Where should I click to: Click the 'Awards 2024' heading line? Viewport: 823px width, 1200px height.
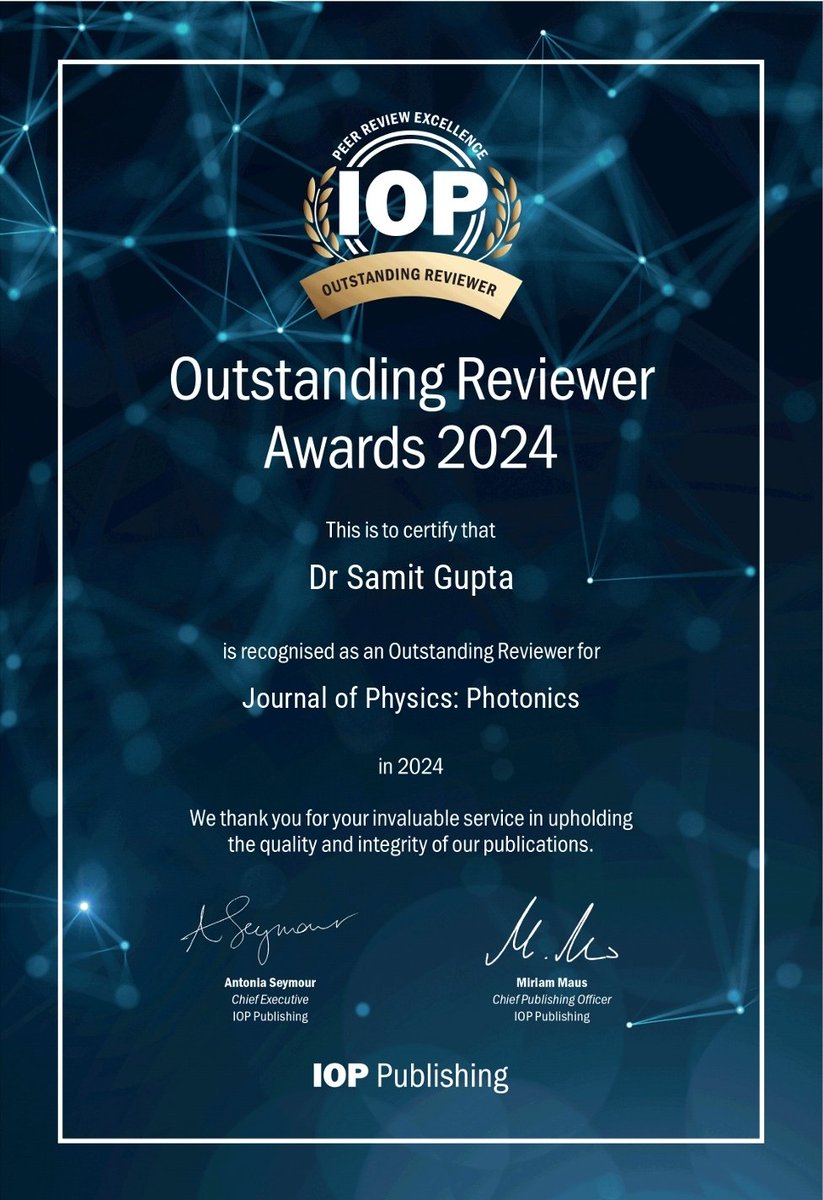point(410,448)
